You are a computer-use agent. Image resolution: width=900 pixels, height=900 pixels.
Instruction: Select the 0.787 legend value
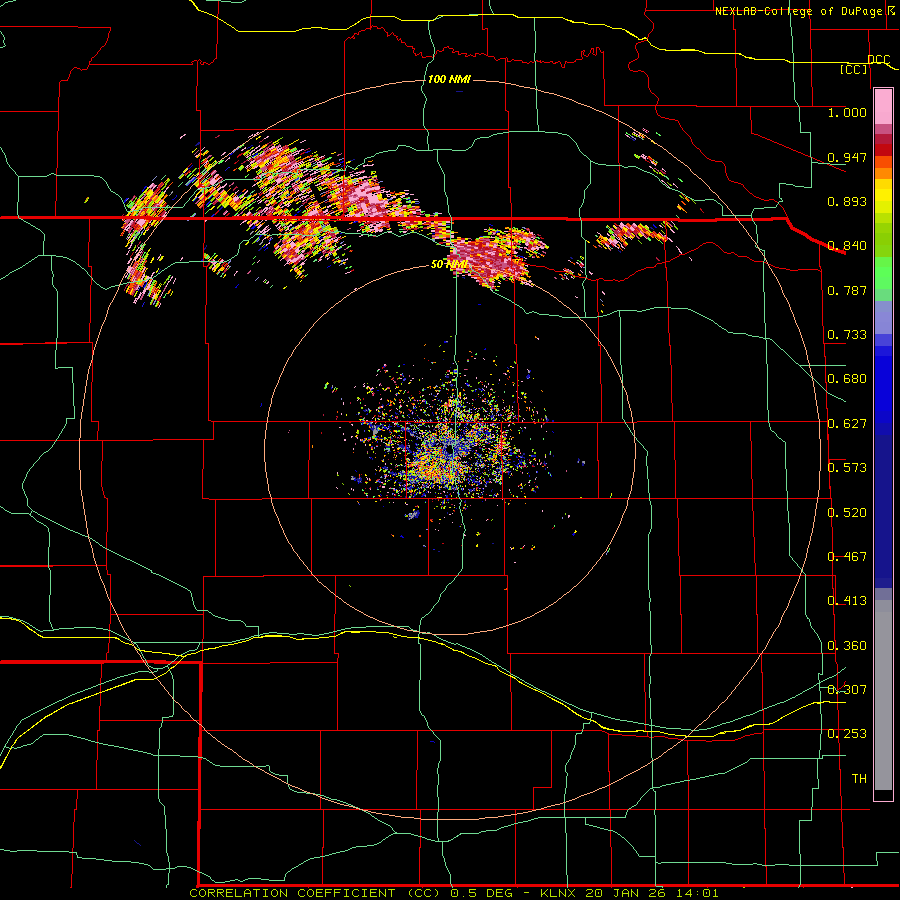click(x=847, y=290)
